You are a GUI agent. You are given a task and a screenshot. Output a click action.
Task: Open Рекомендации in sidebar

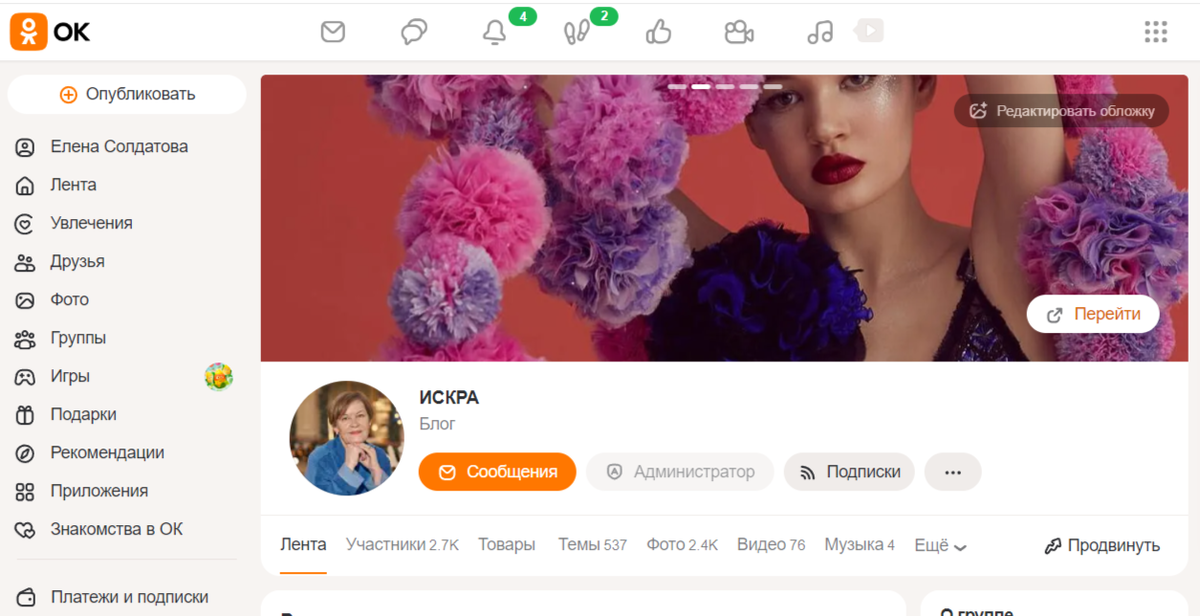(107, 453)
